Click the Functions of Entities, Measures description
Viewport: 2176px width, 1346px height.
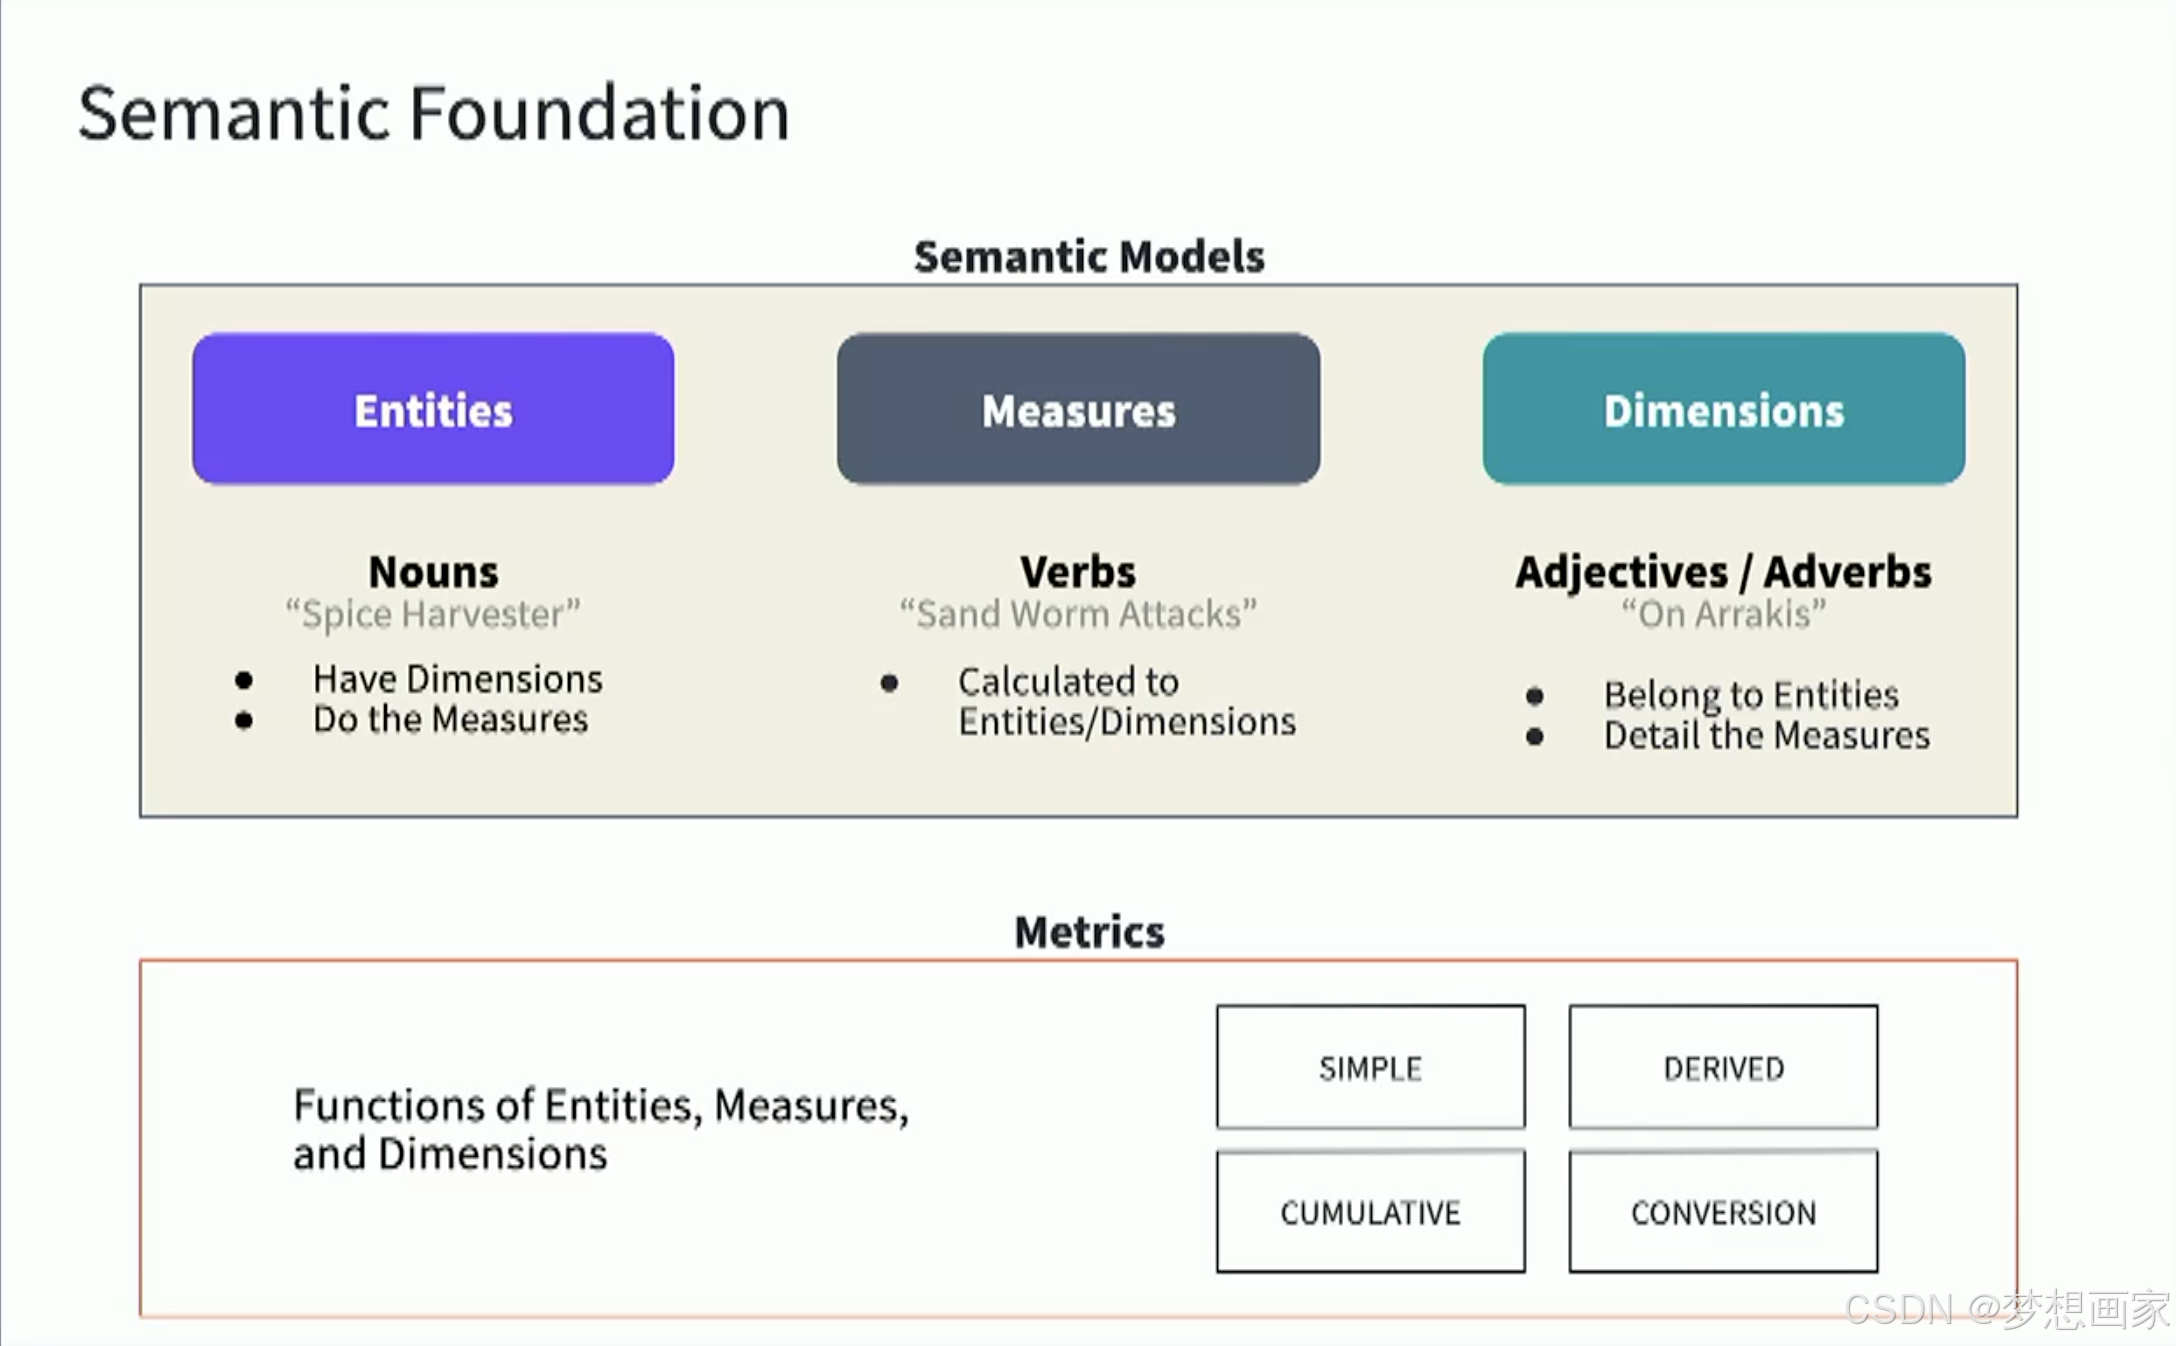[x=601, y=1130]
